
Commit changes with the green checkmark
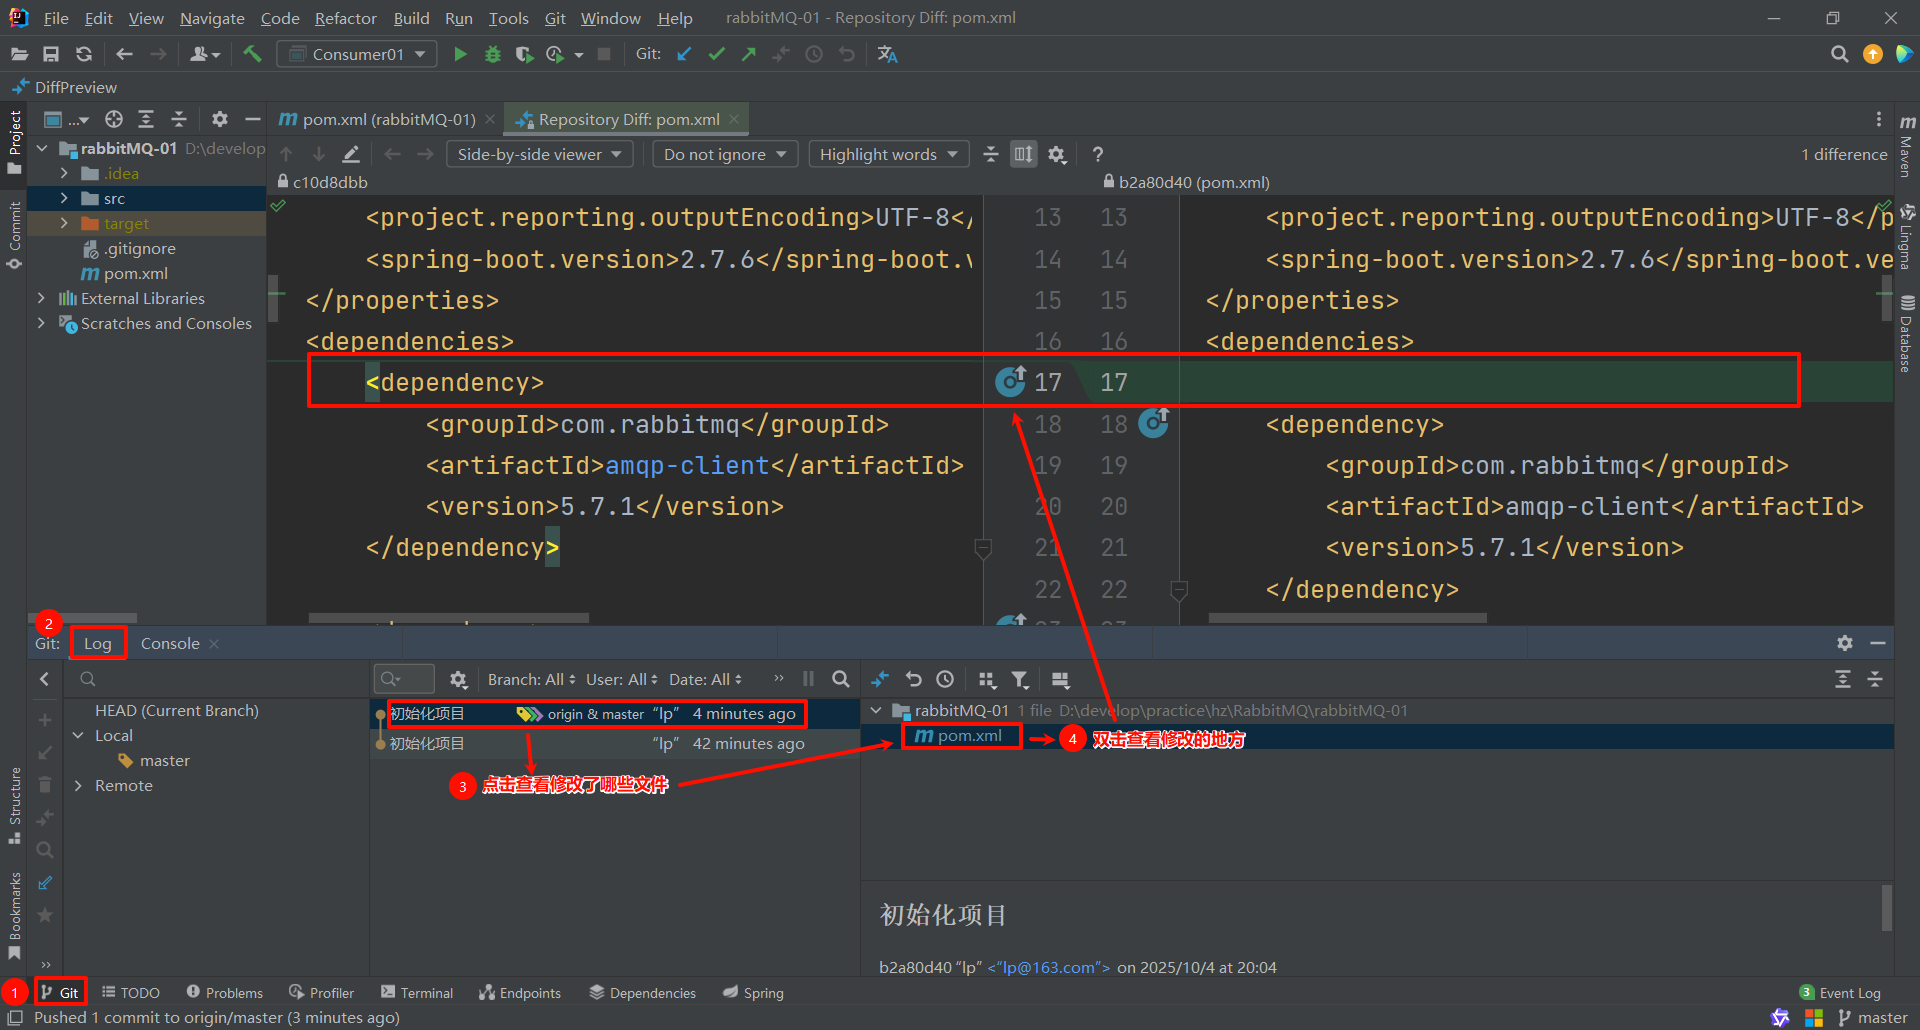coord(716,54)
